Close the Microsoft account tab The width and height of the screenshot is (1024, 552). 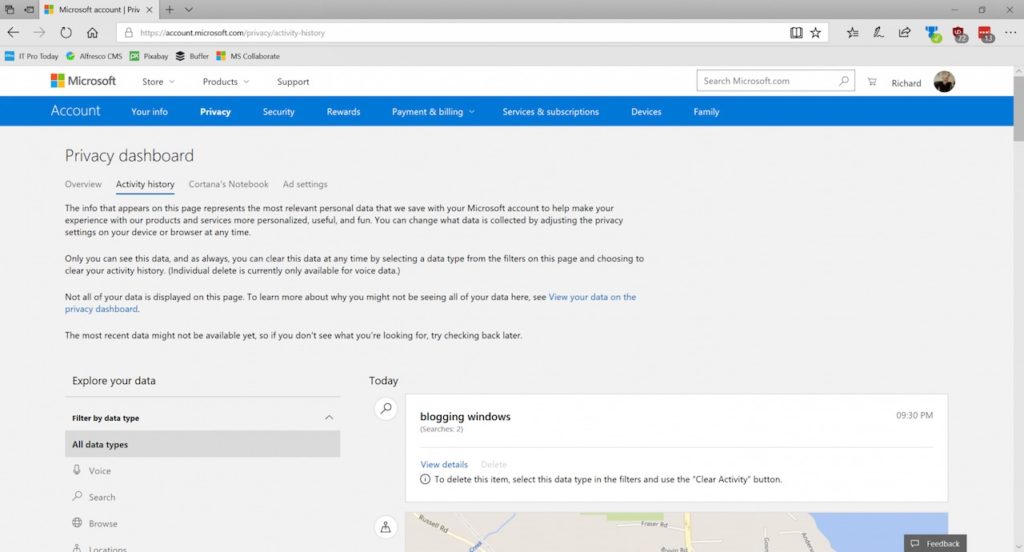[150, 9]
